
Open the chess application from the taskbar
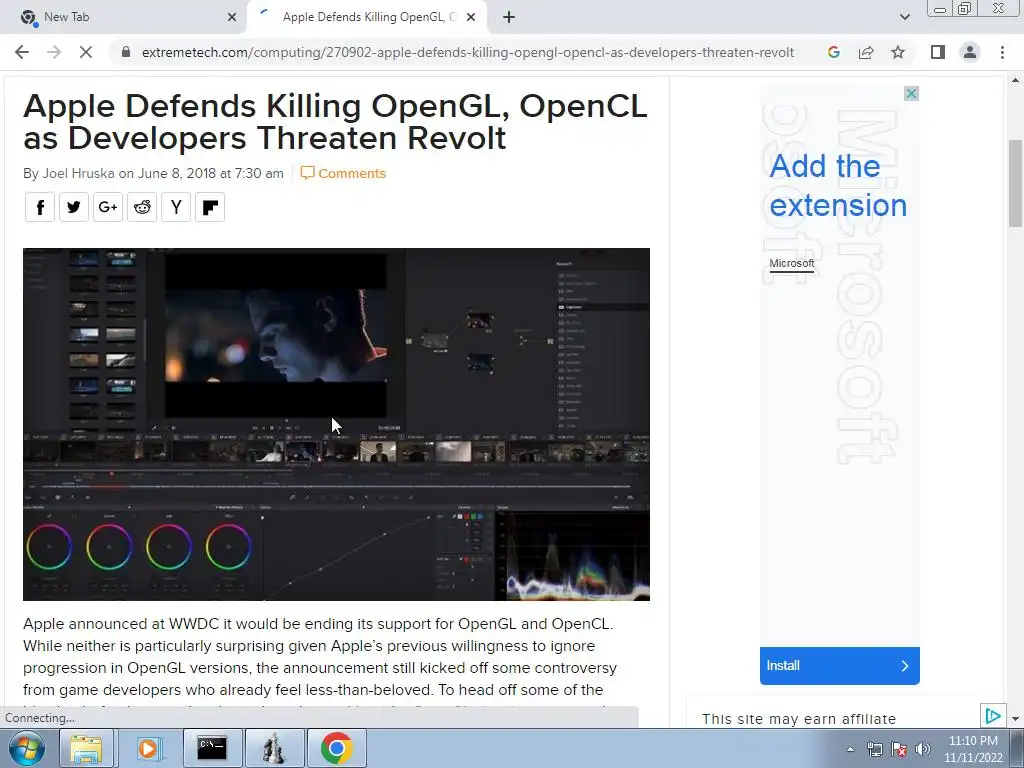click(x=274, y=748)
